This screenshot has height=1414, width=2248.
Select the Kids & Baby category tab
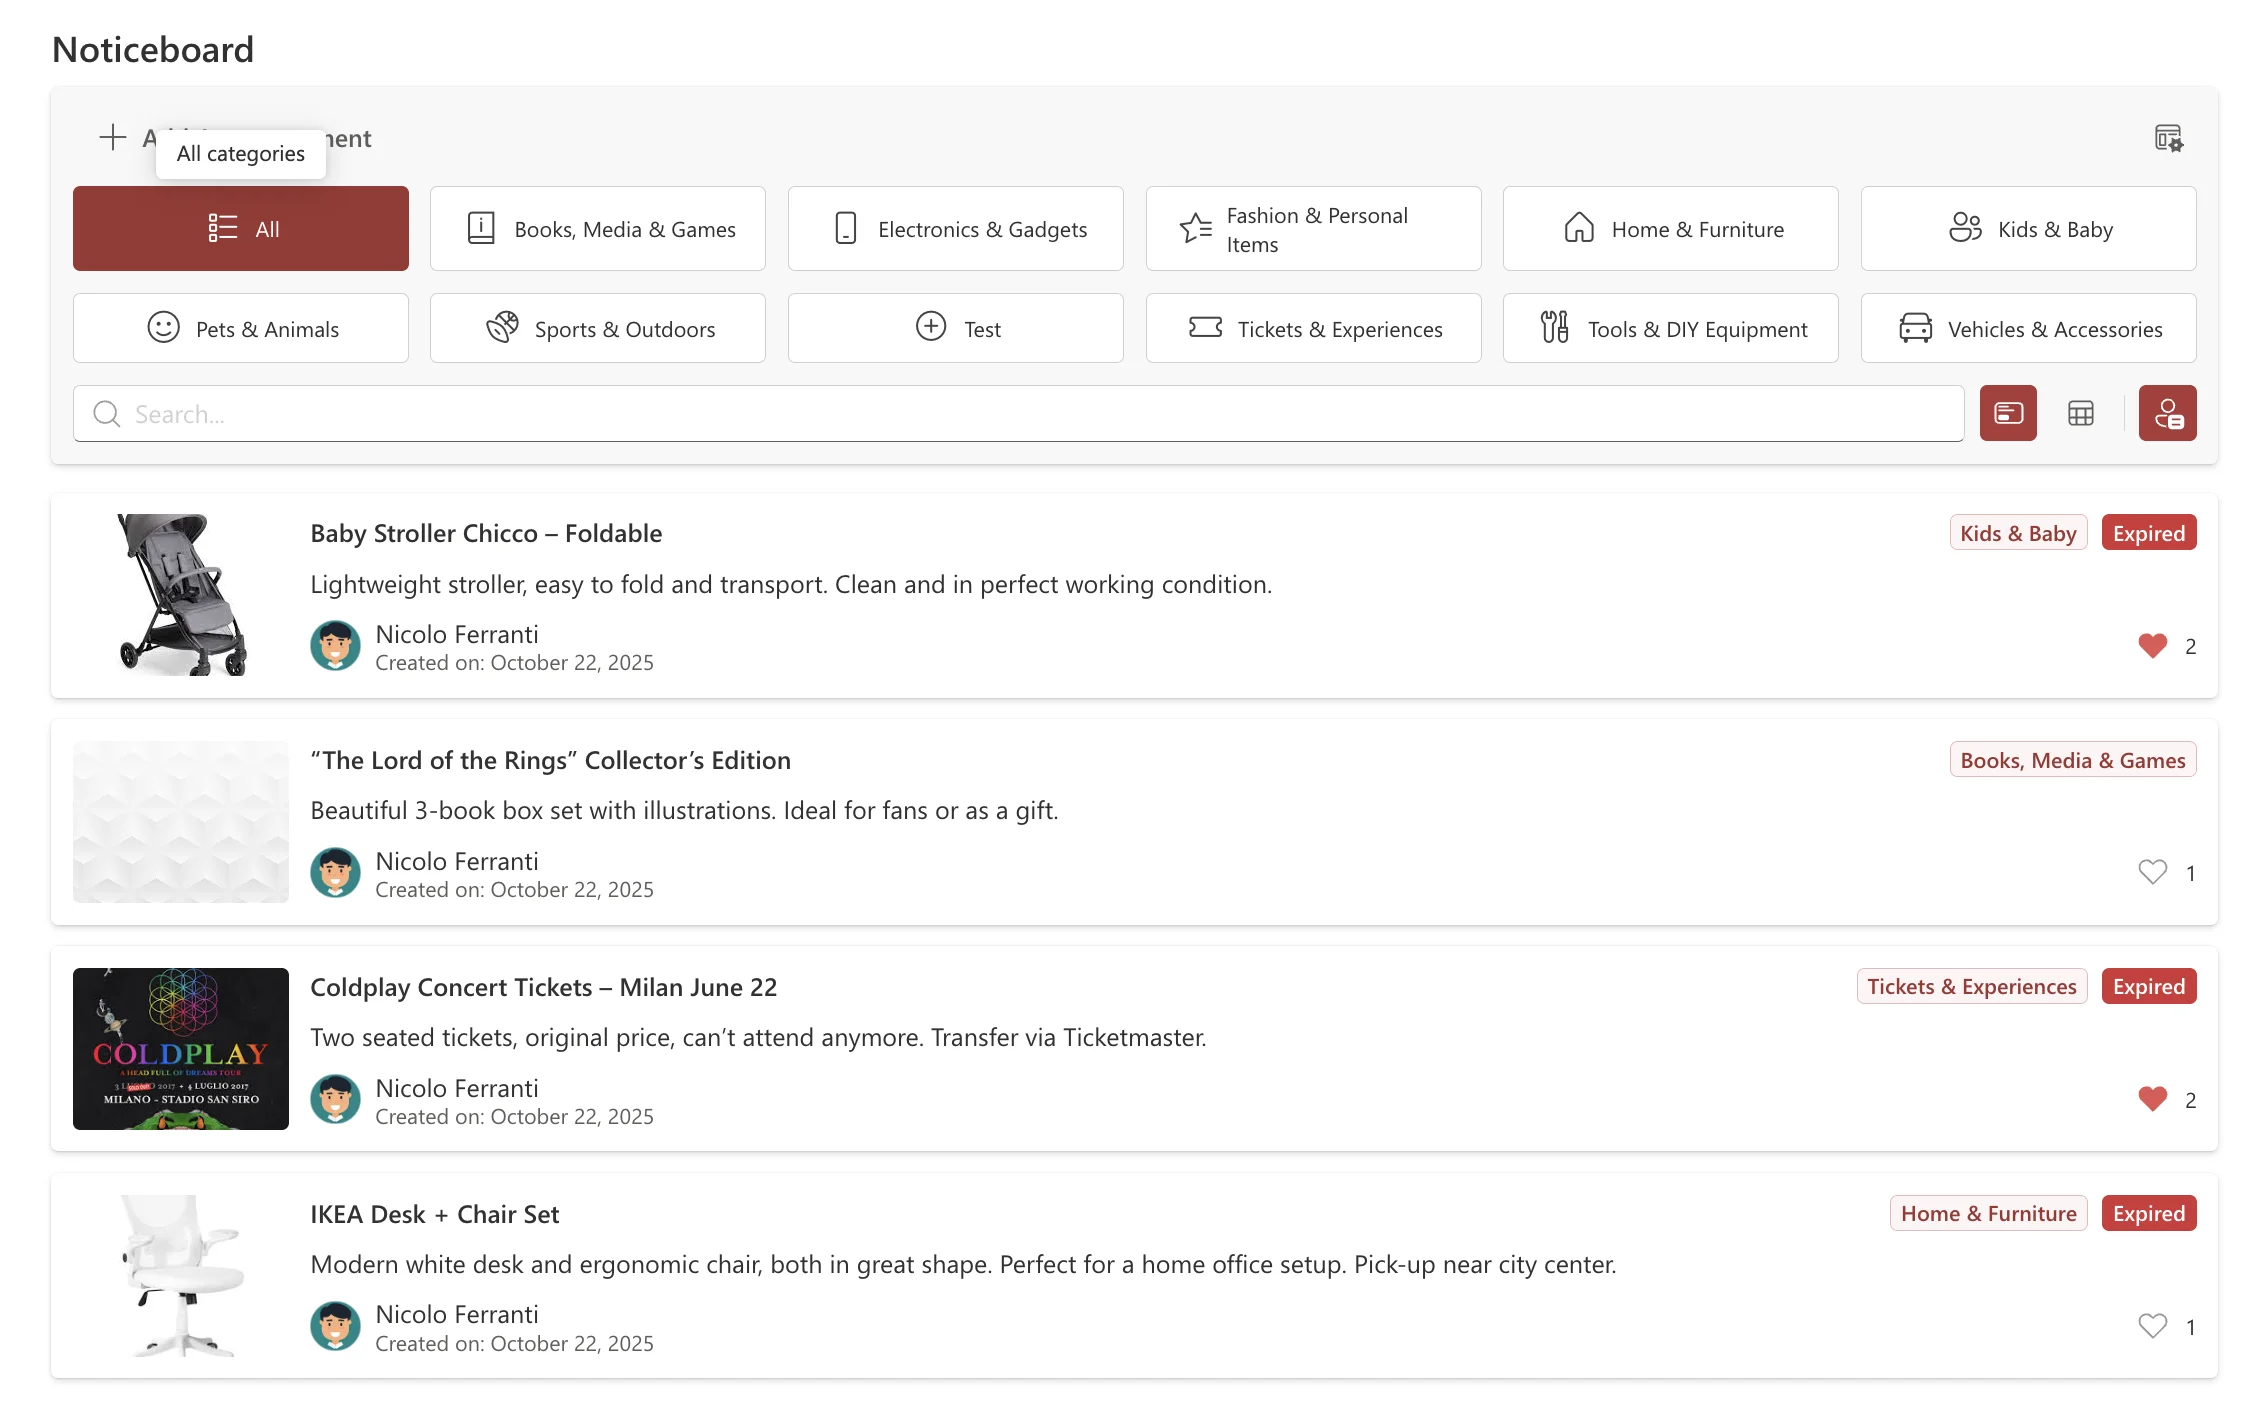click(x=2027, y=228)
